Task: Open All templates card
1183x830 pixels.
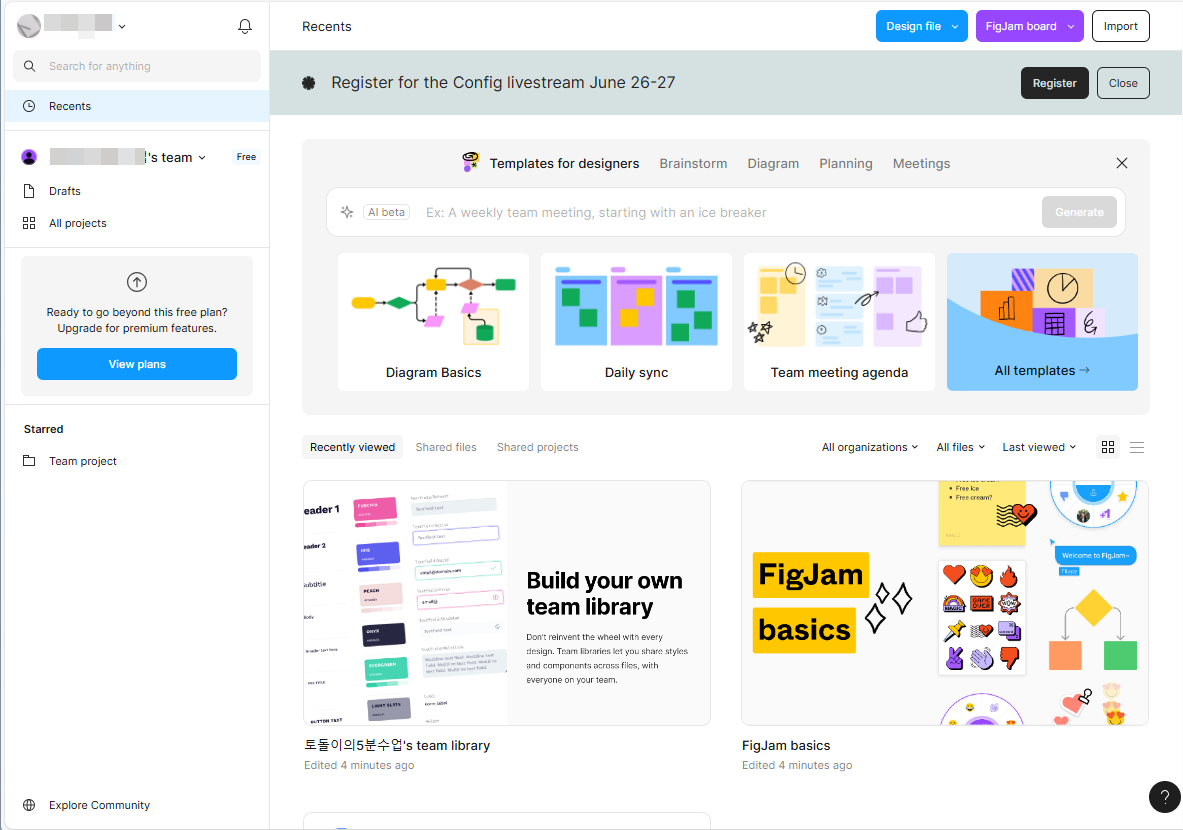Action: coord(1042,322)
